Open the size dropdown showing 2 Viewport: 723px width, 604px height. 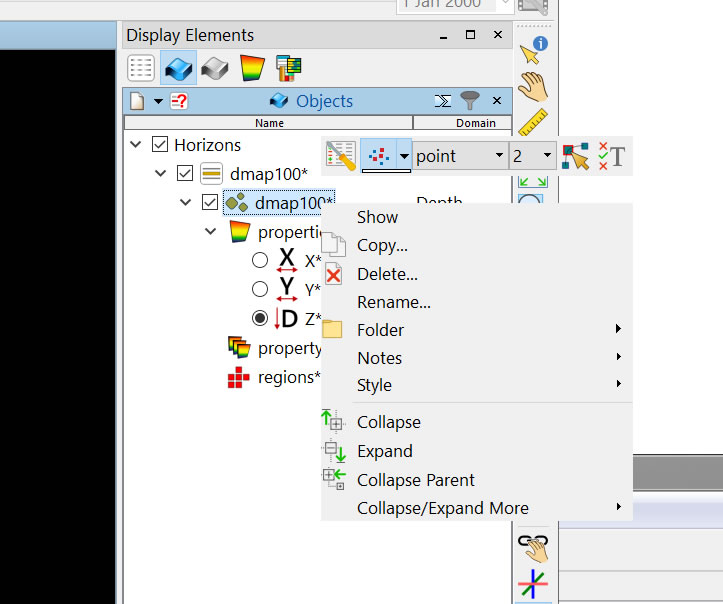(x=532, y=156)
